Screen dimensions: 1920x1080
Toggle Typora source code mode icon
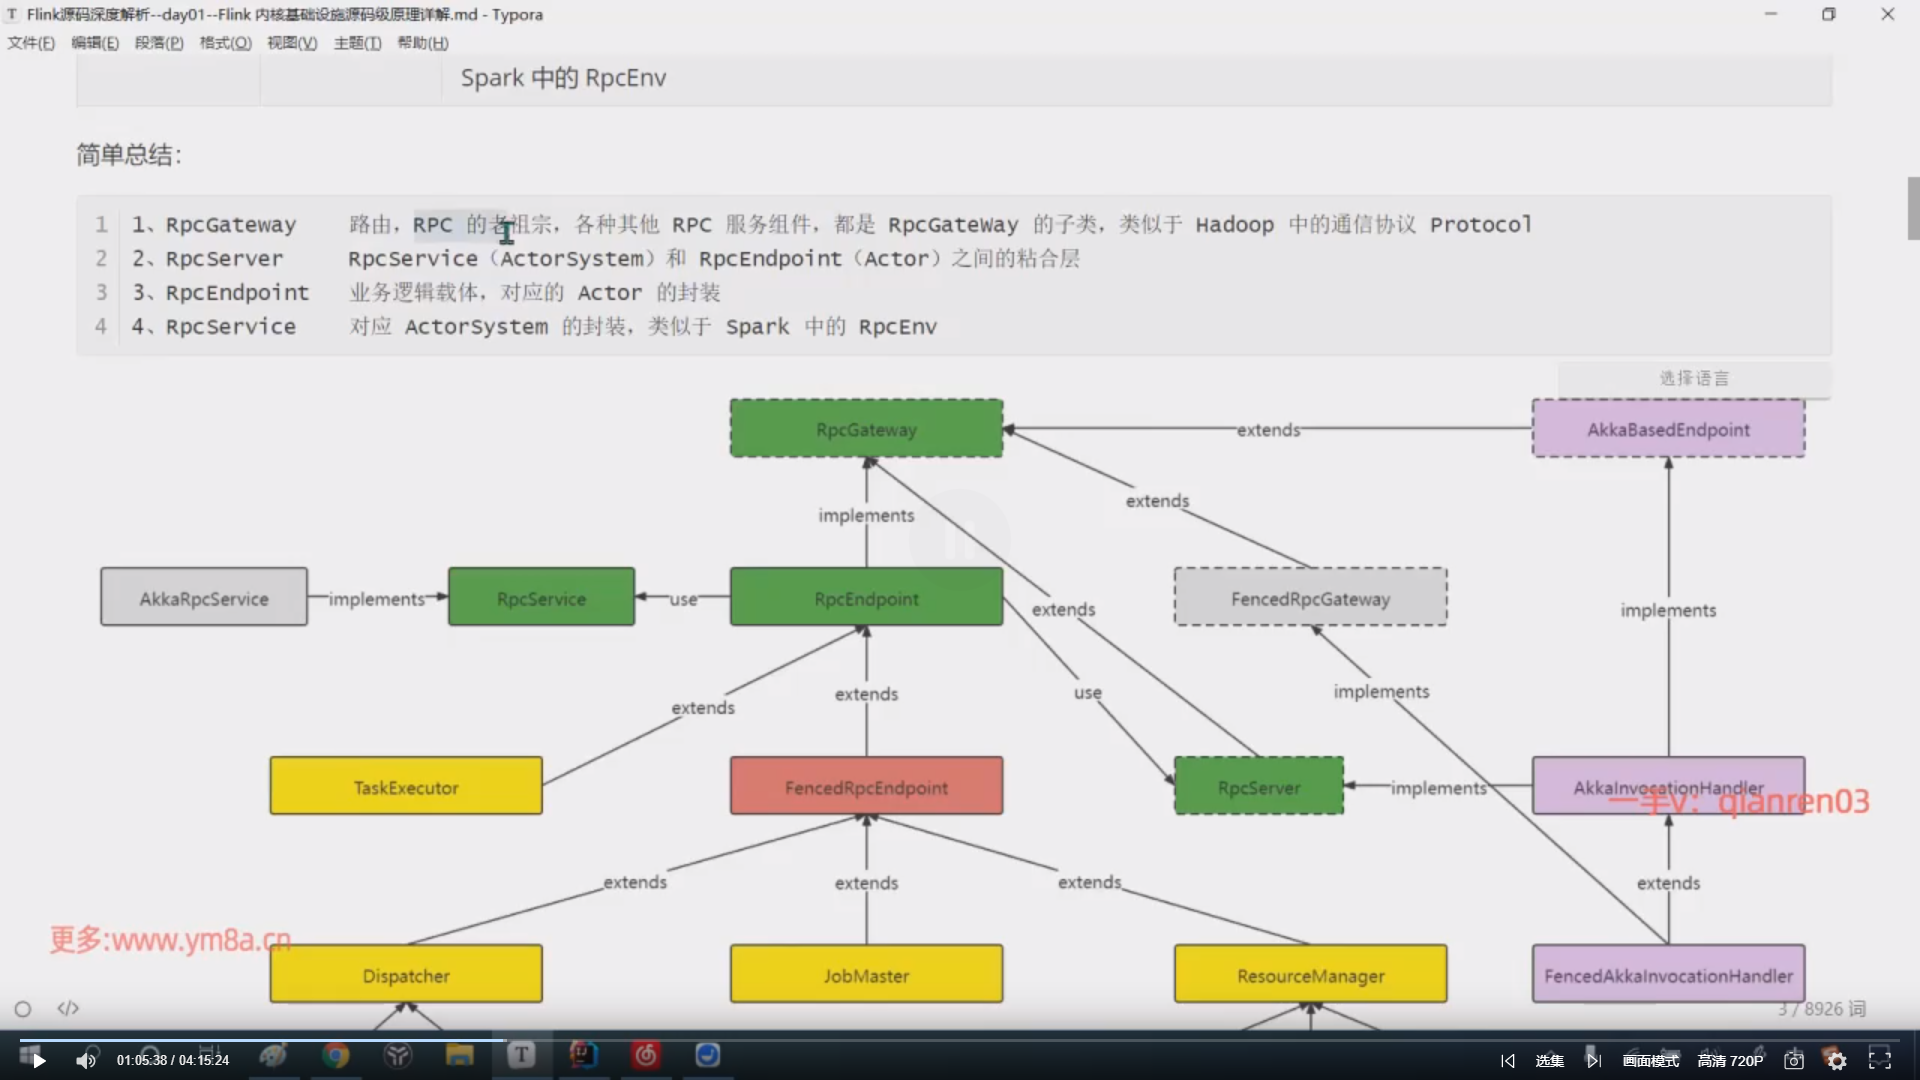click(68, 1008)
